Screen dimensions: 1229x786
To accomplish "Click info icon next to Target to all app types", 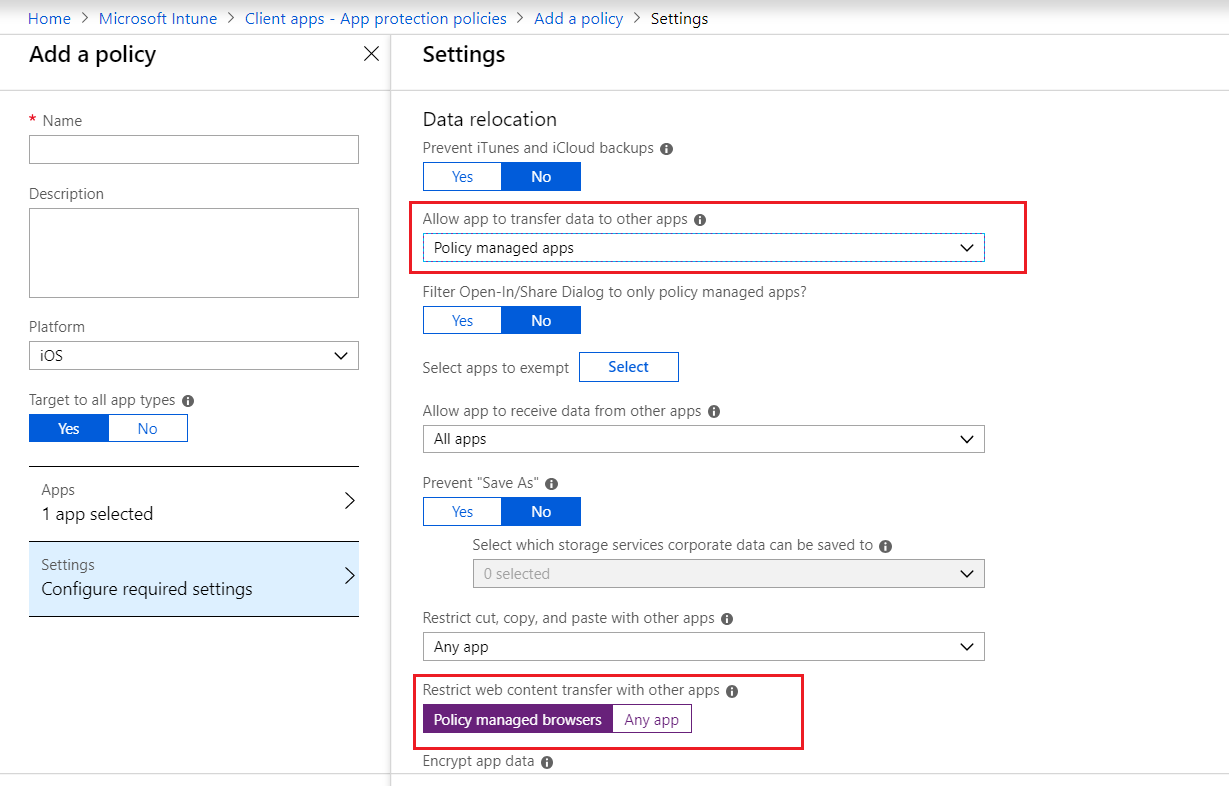I will tap(188, 401).
